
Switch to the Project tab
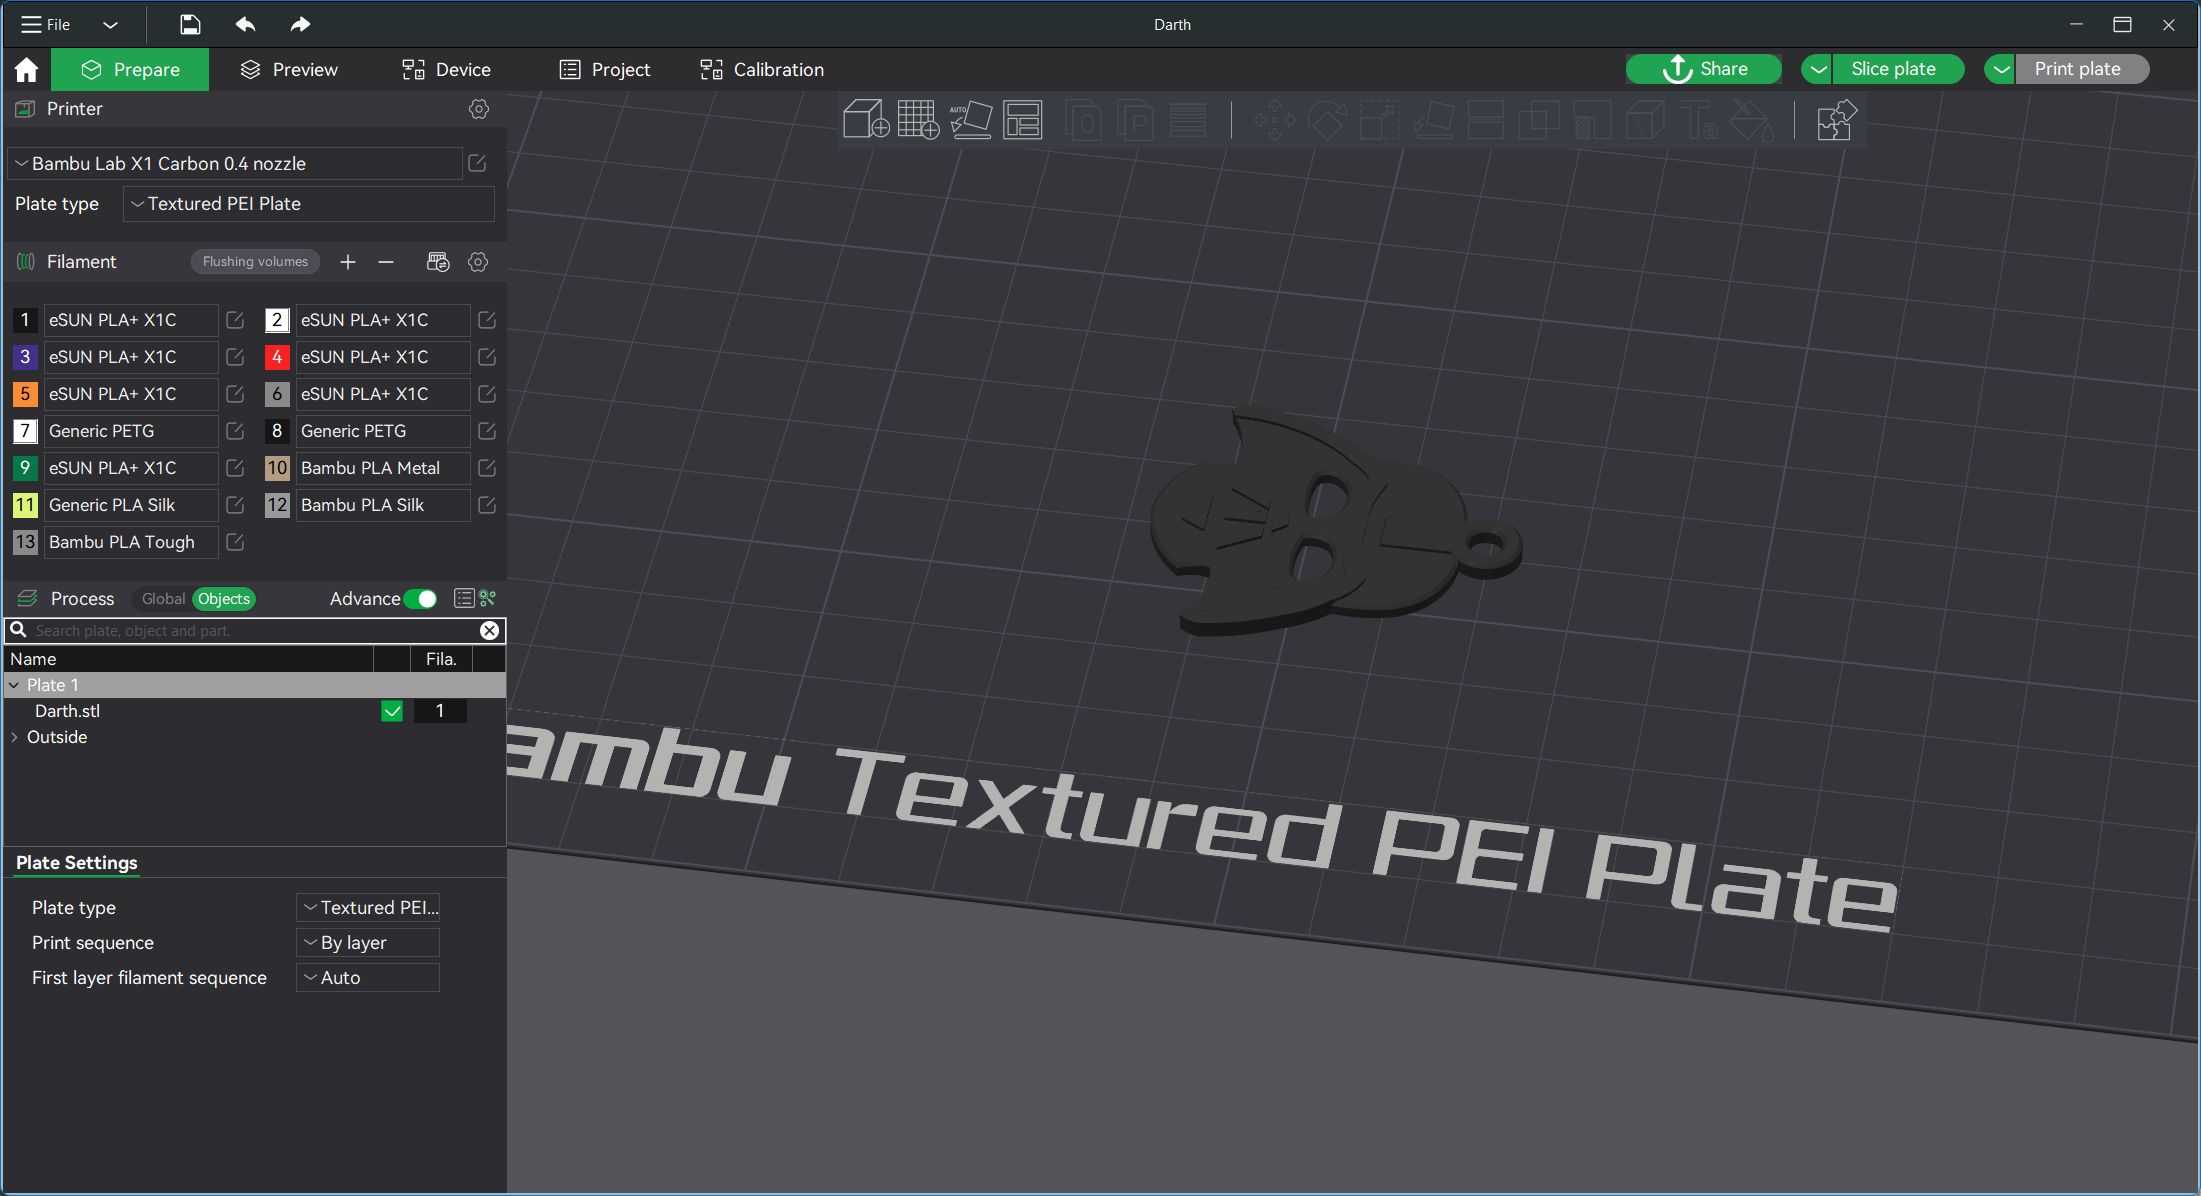click(x=604, y=69)
